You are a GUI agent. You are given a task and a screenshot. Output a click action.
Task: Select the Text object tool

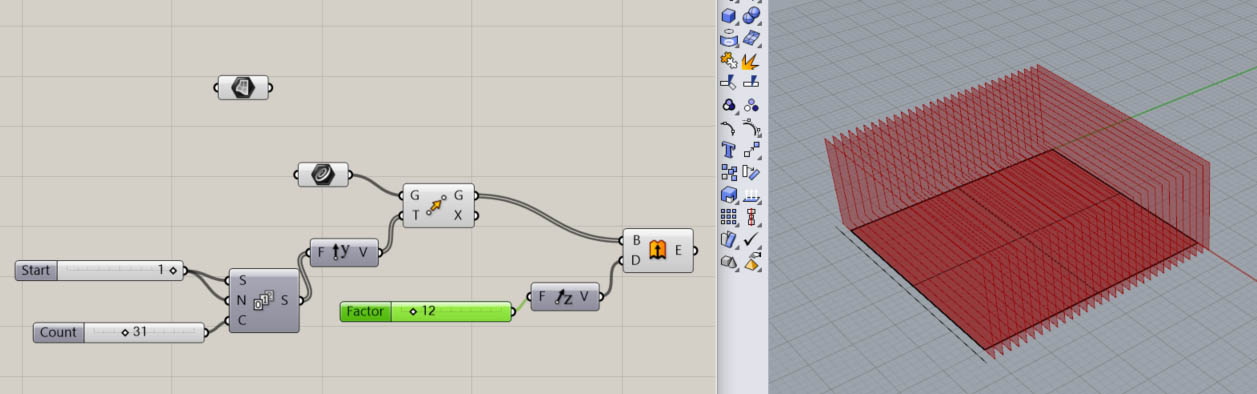tap(729, 150)
